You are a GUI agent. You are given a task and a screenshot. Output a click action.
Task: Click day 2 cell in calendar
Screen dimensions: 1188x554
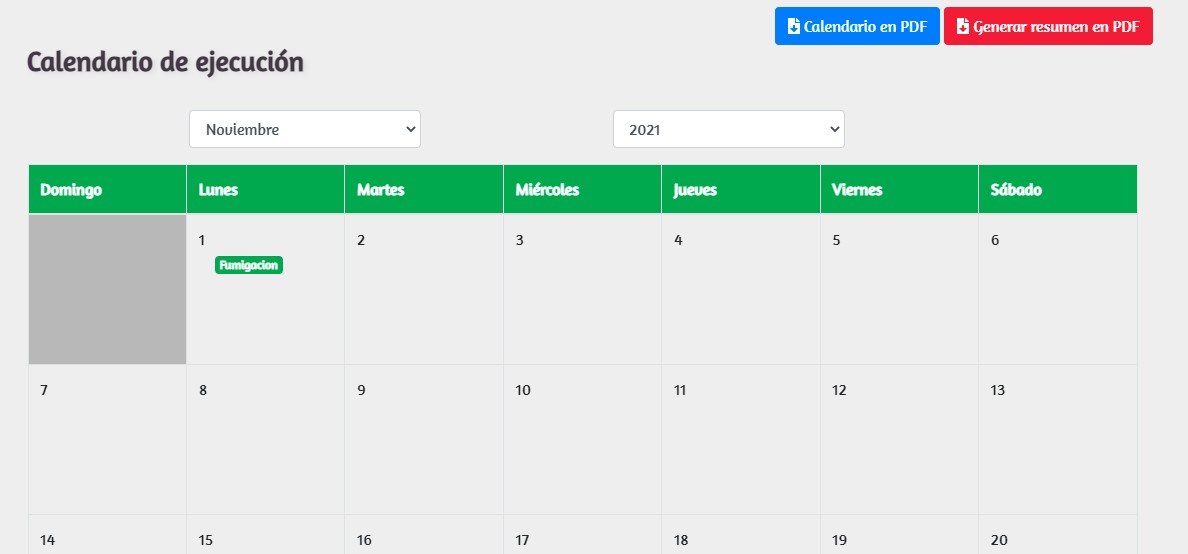click(424, 289)
